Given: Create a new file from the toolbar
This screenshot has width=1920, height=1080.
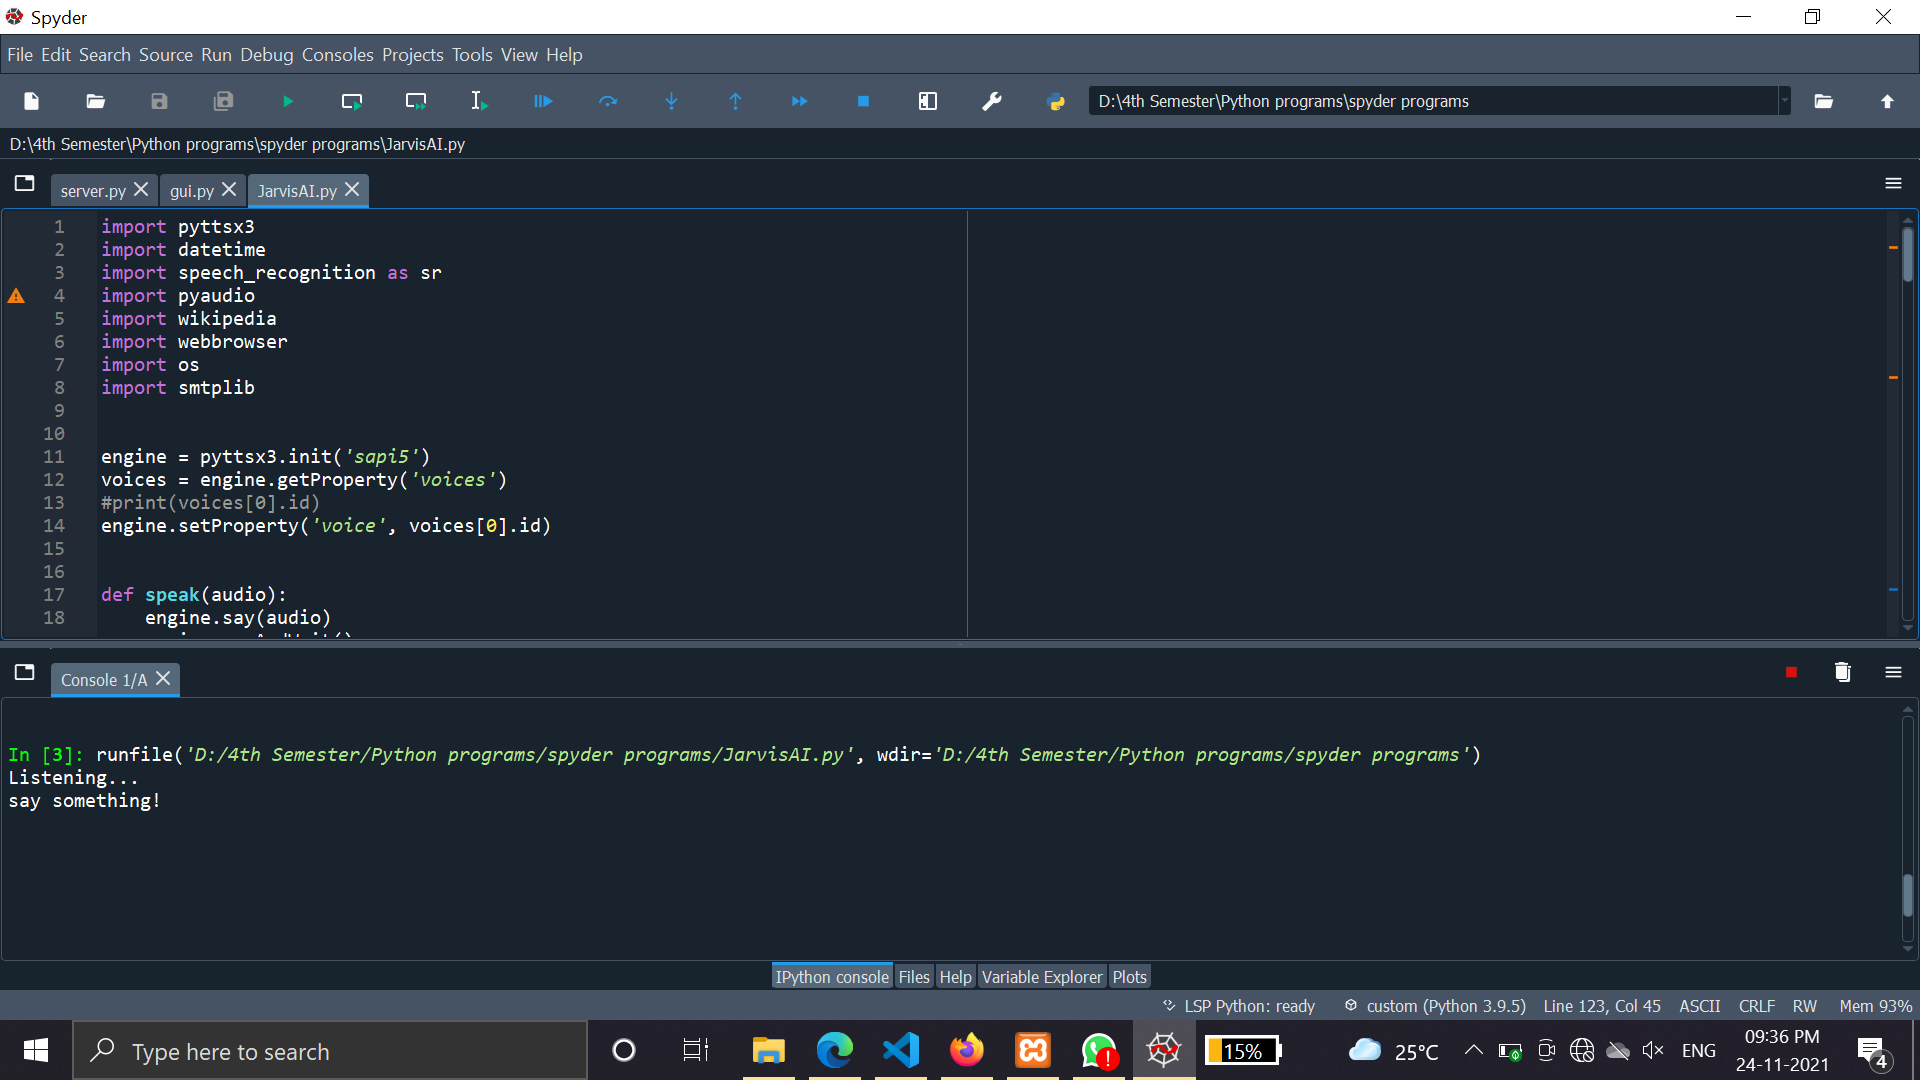Looking at the screenshot, I should [31, 101].
